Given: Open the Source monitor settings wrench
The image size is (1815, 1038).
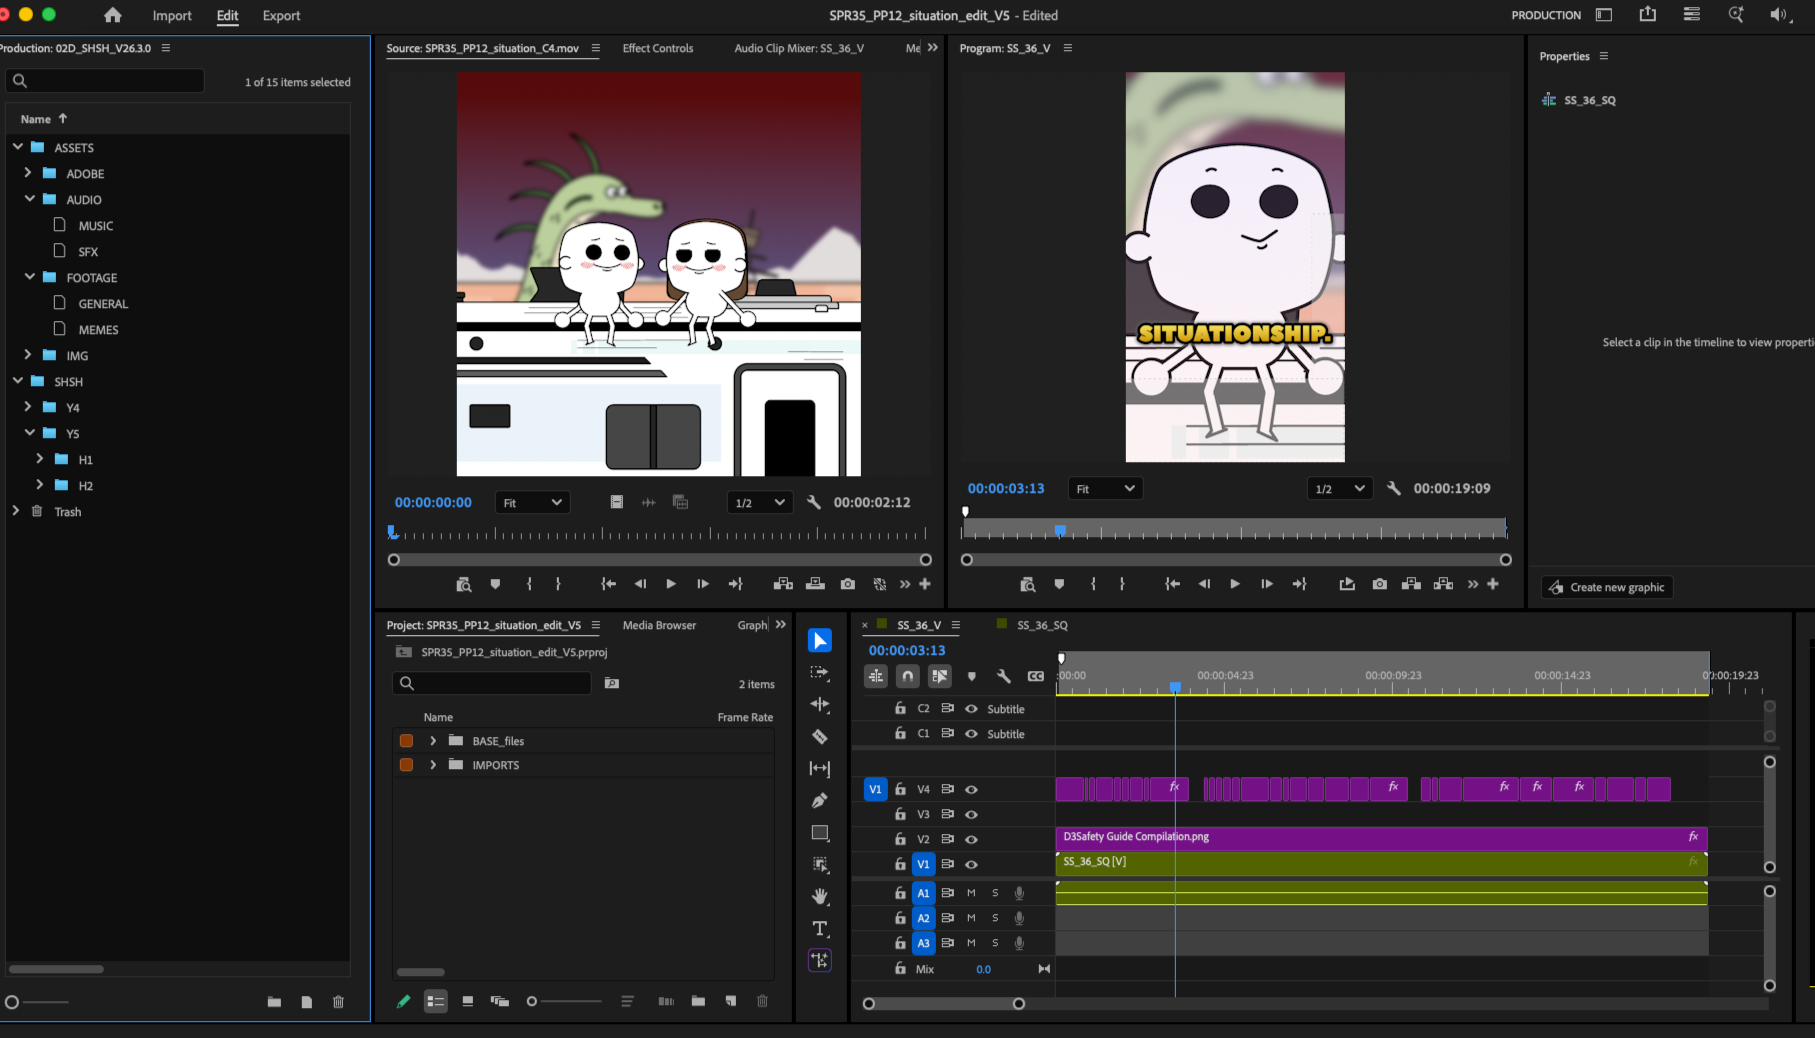Looking at the screenshot, I should pos(814,502).
